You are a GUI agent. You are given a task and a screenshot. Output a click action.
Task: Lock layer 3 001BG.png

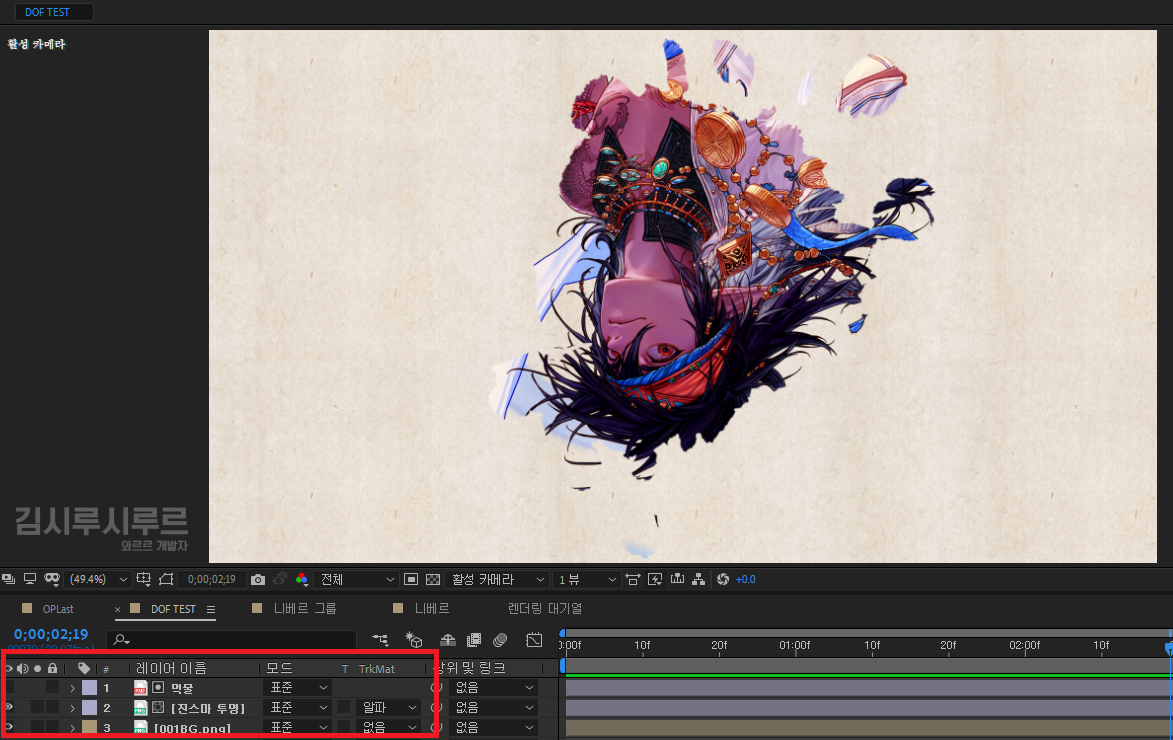52,727
